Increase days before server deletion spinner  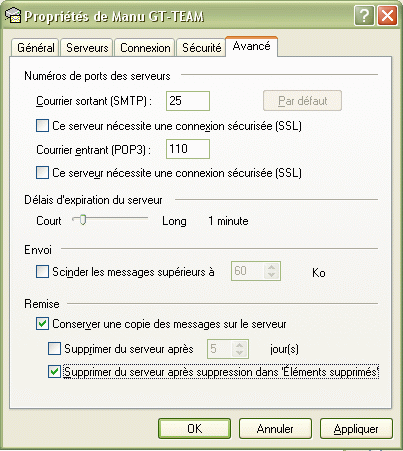coord(239,345)
